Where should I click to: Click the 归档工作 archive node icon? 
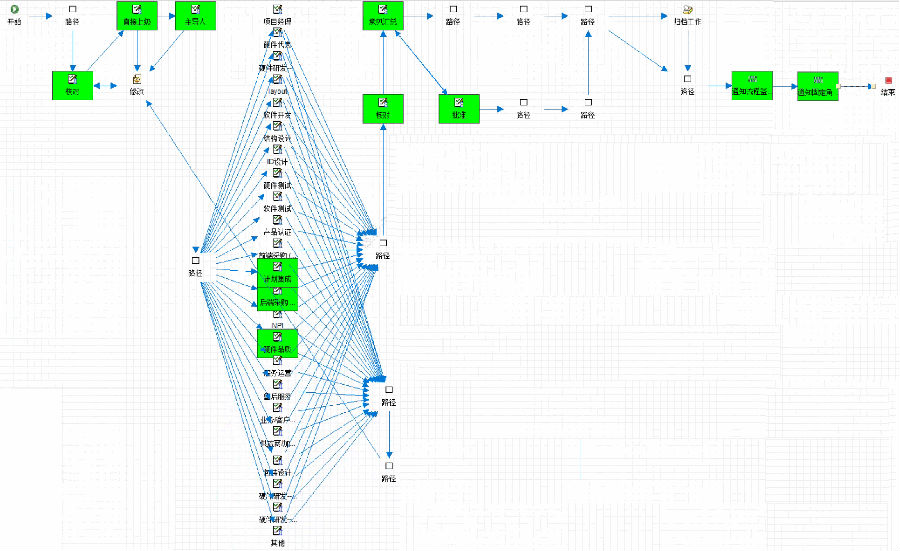pyautogui.click(x=687, y=10)
